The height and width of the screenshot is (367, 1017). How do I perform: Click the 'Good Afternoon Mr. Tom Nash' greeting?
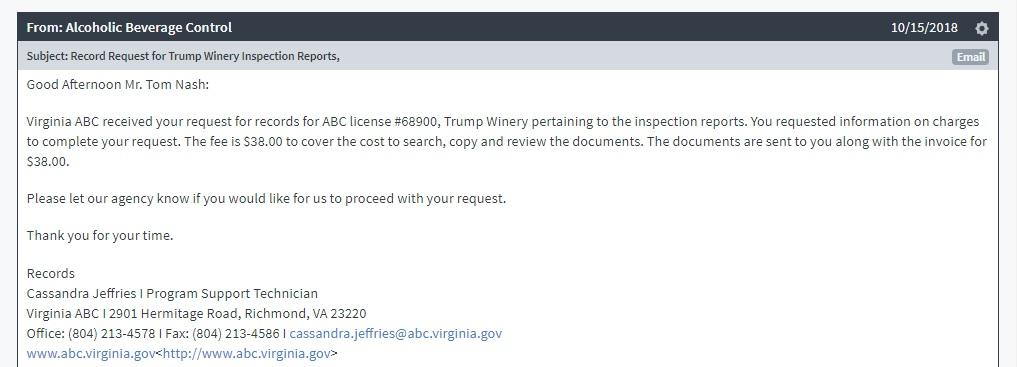118,85
